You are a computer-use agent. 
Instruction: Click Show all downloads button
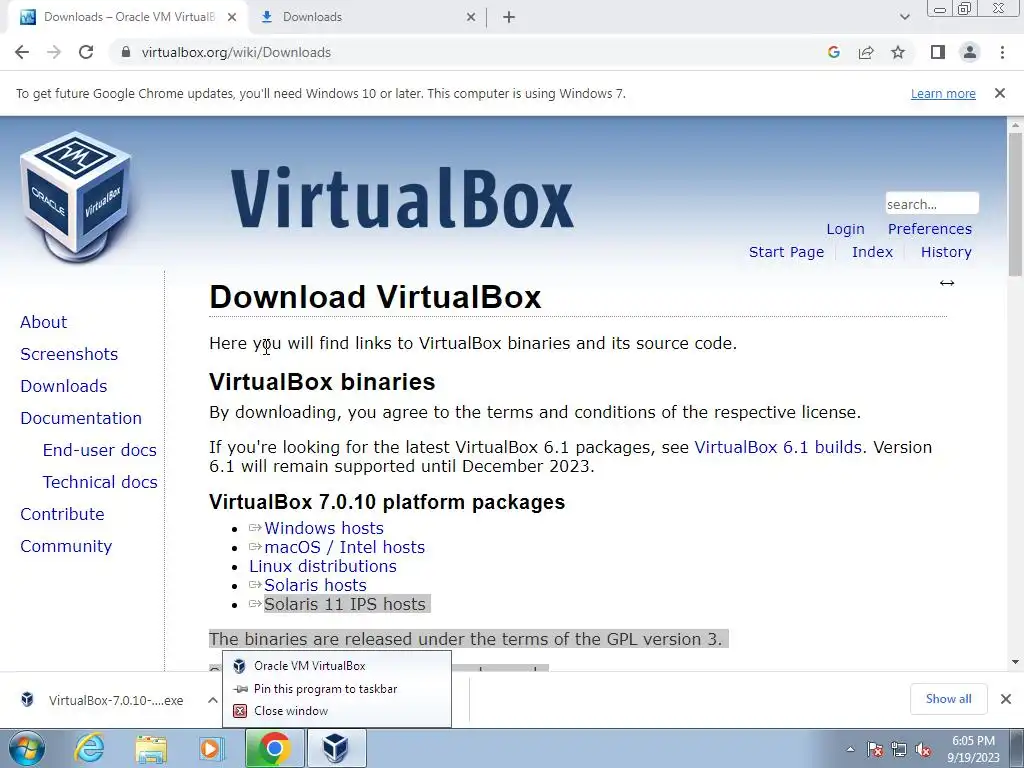click(x=948, y=699)
